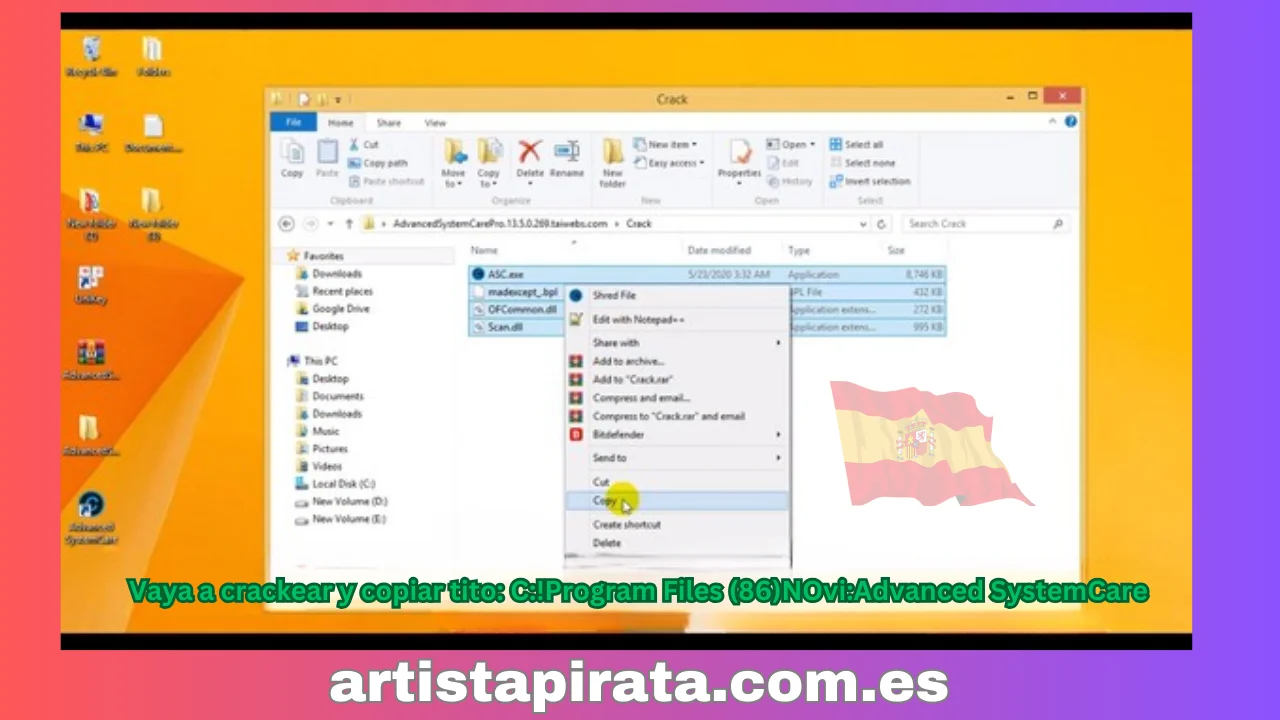Sort by the Type column header
Image resolution: width=1280 pixels, height=720 pixels.
(x=799, y=250)
